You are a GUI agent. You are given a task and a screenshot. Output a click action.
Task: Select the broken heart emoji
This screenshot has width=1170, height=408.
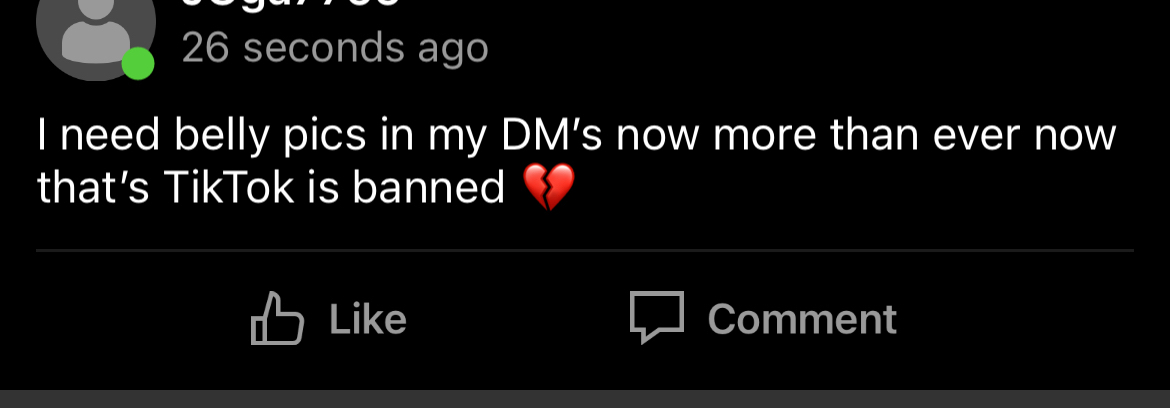click(x=548, y=187)
